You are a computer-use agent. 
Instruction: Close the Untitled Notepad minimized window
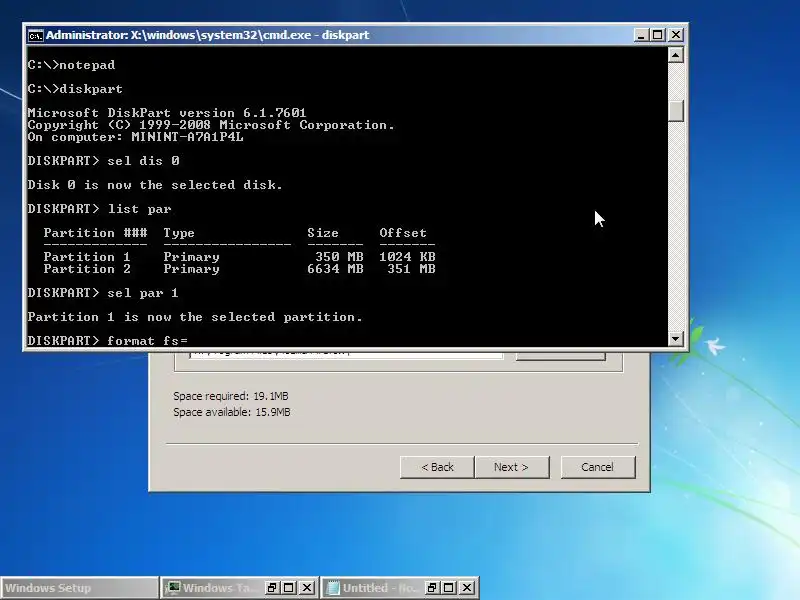466,588
